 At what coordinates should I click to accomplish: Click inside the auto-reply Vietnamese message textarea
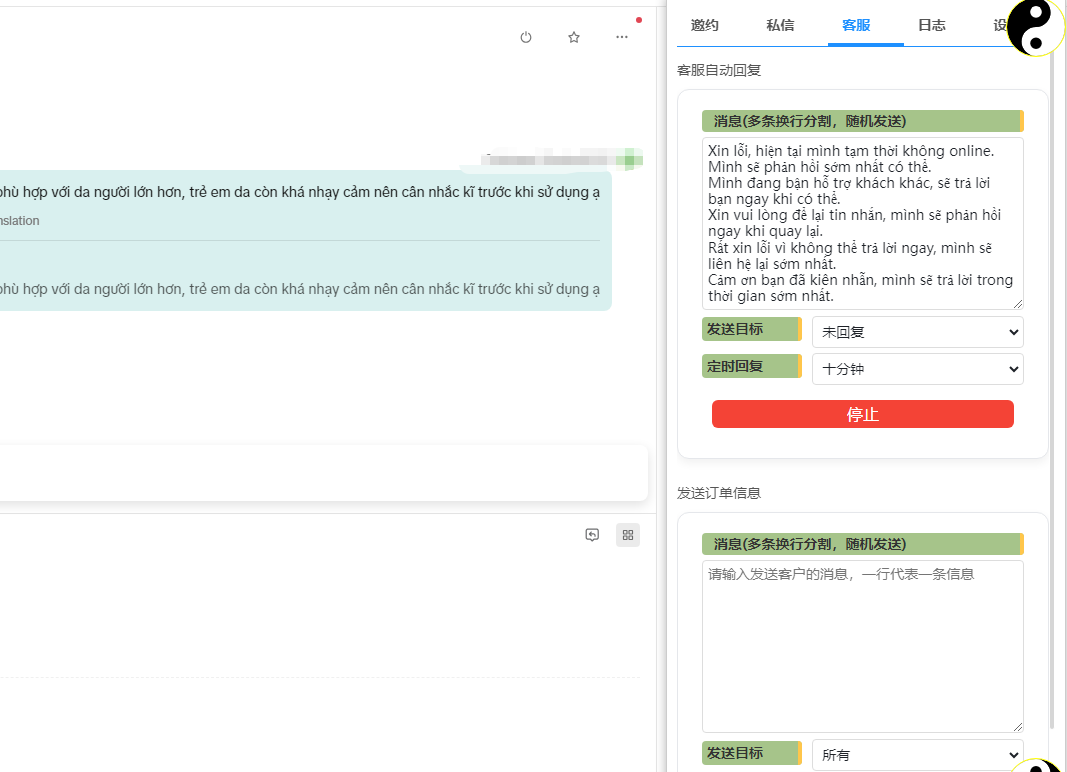coord(862,223)
